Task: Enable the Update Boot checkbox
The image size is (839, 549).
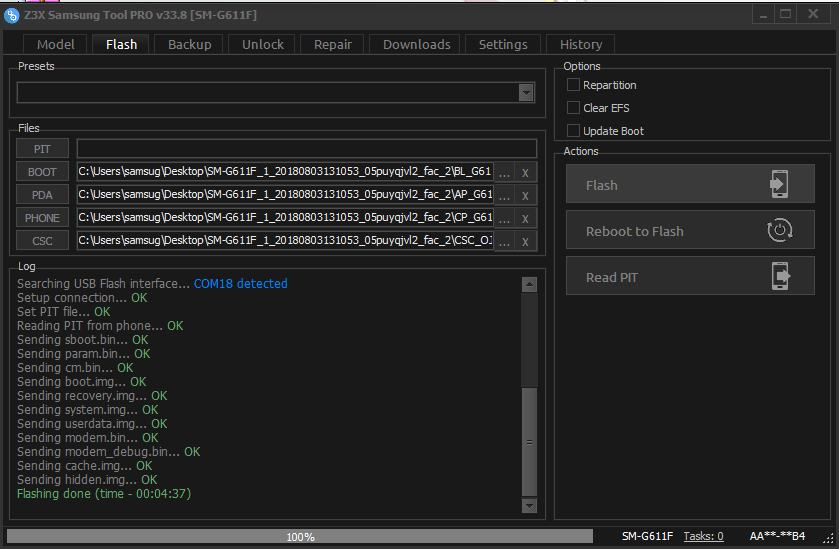Action: (x=573, y=131)
